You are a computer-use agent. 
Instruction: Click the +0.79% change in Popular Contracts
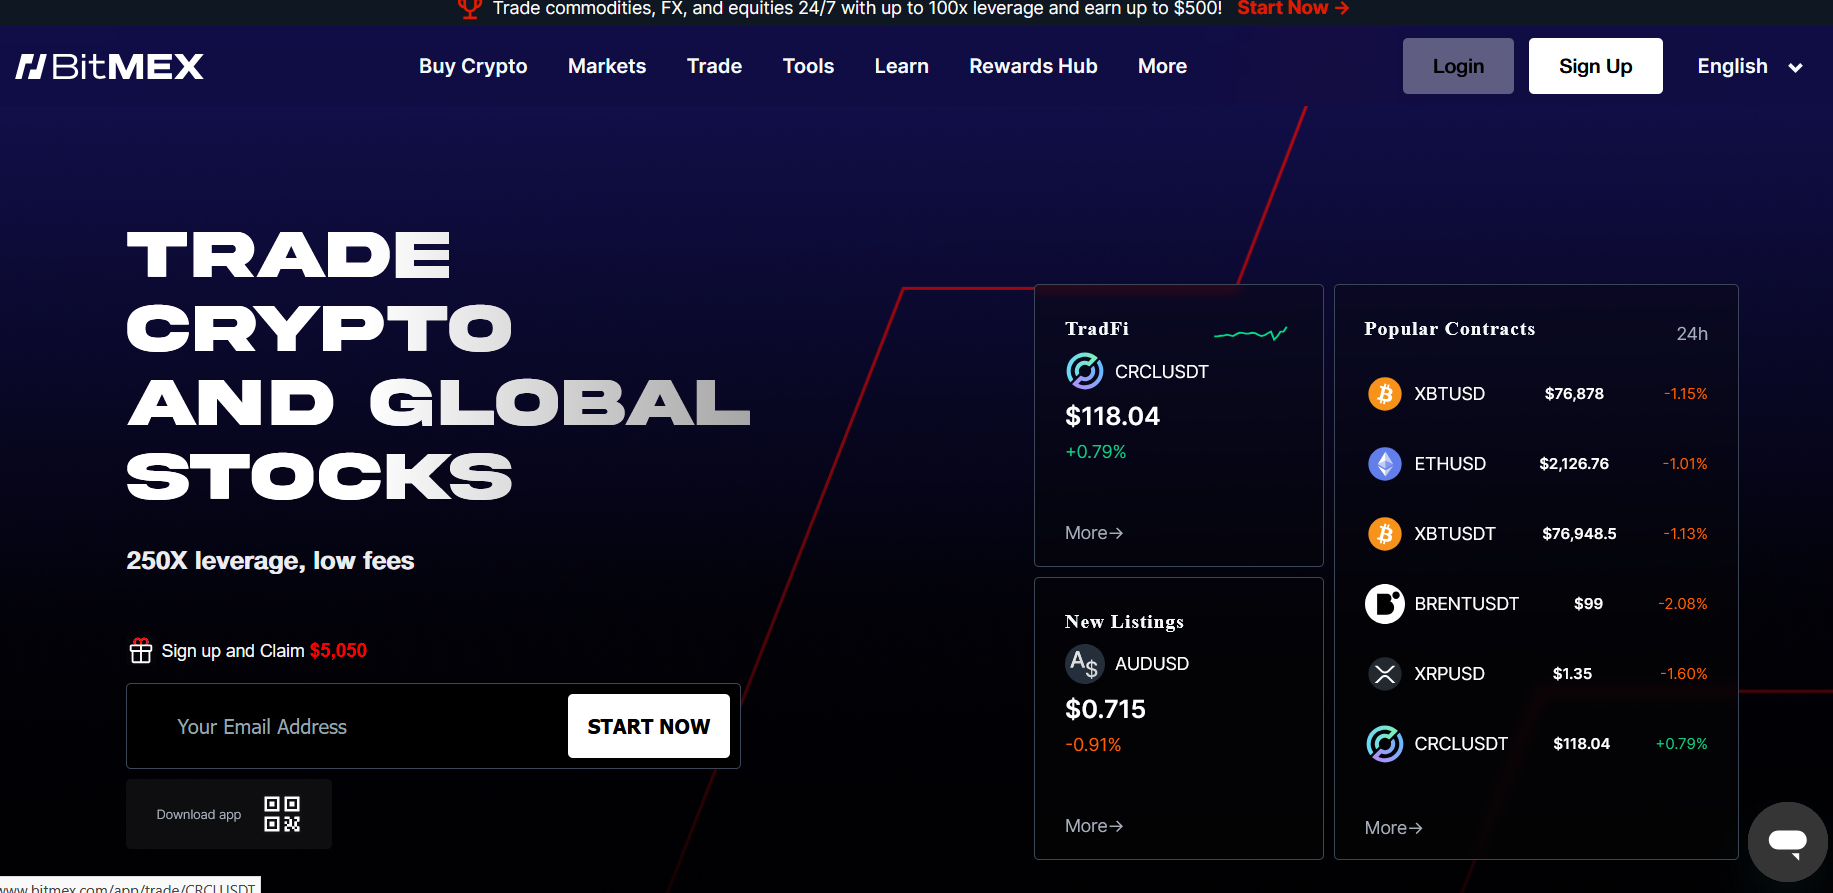[x=1682, y=744]
